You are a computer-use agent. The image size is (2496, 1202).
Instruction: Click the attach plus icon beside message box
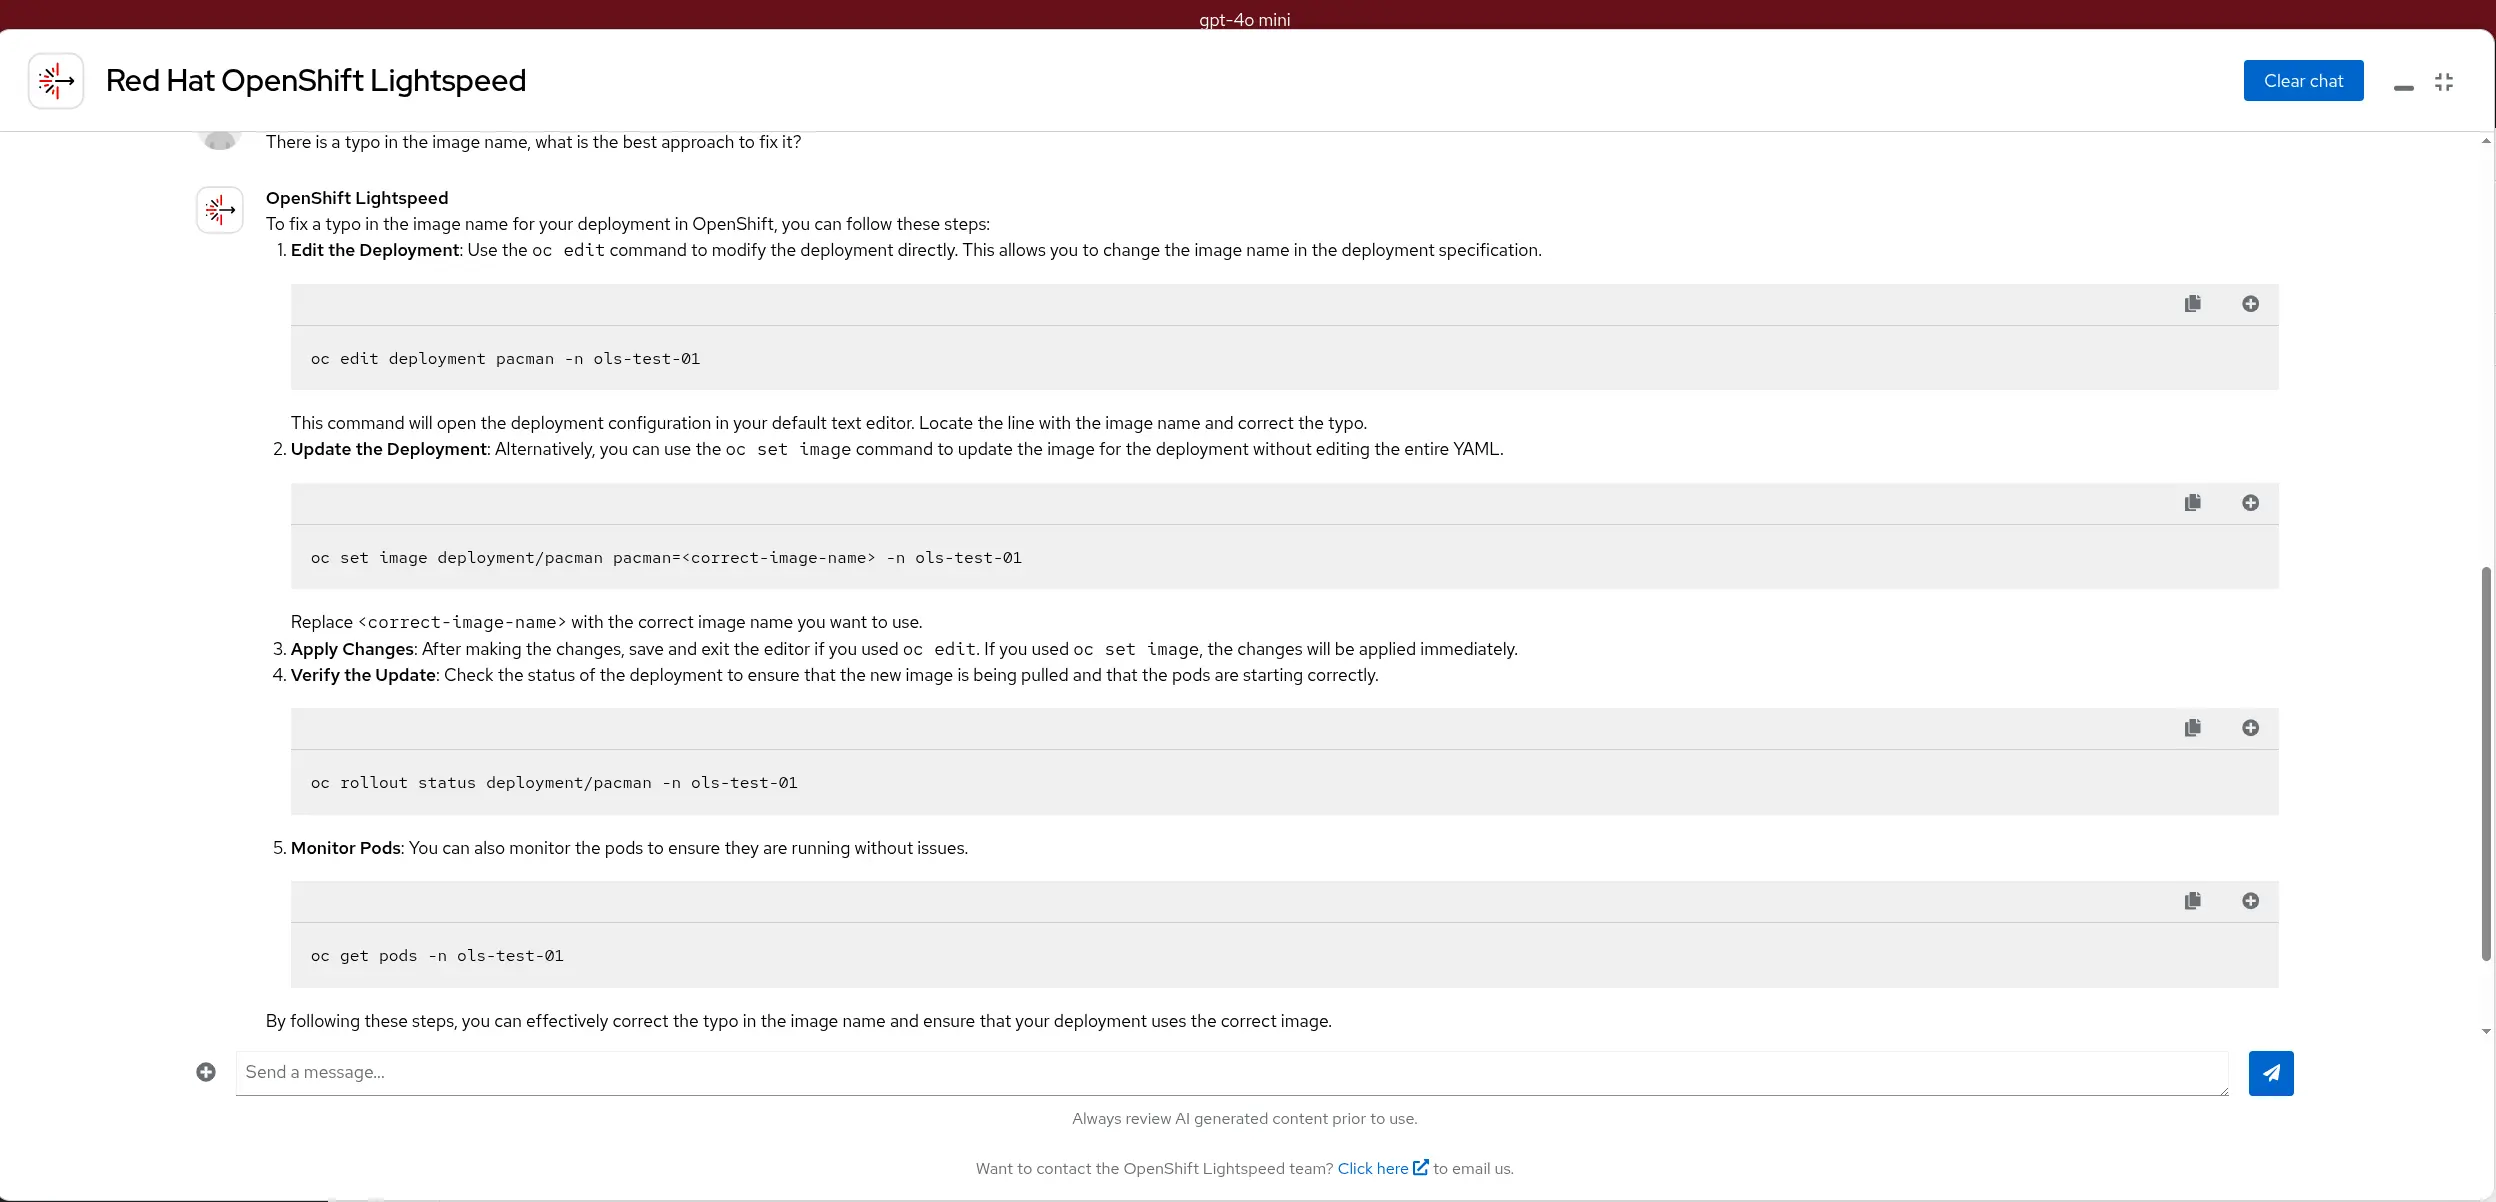coord(206,1072)
